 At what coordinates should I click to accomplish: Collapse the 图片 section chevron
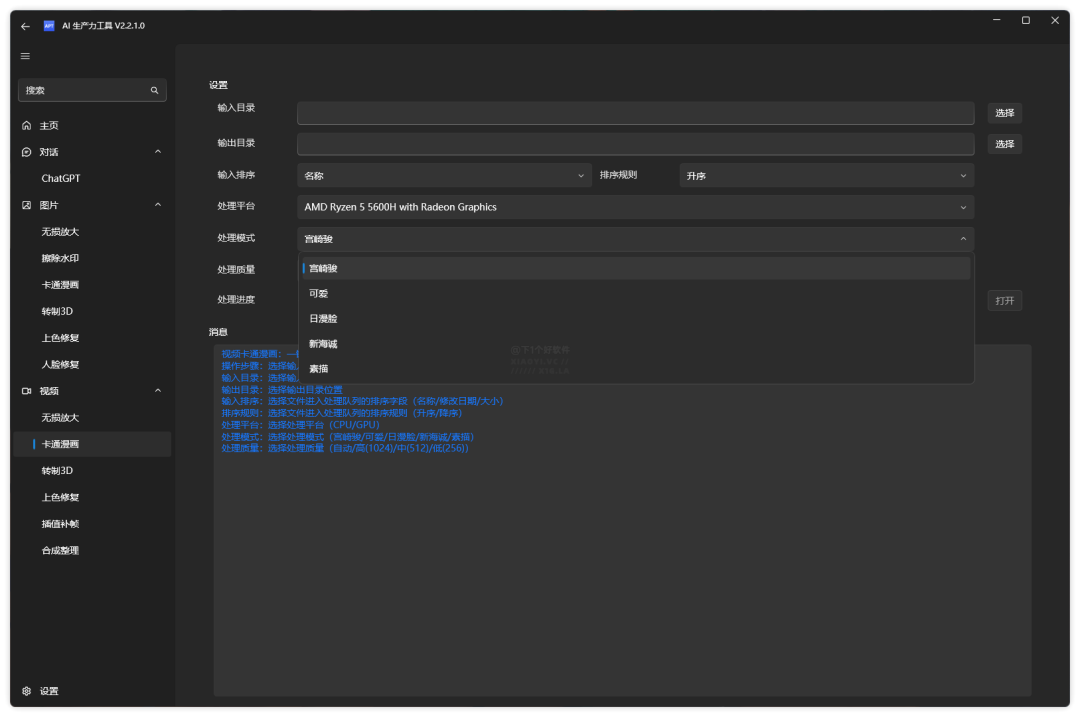[x=158, y=205]
